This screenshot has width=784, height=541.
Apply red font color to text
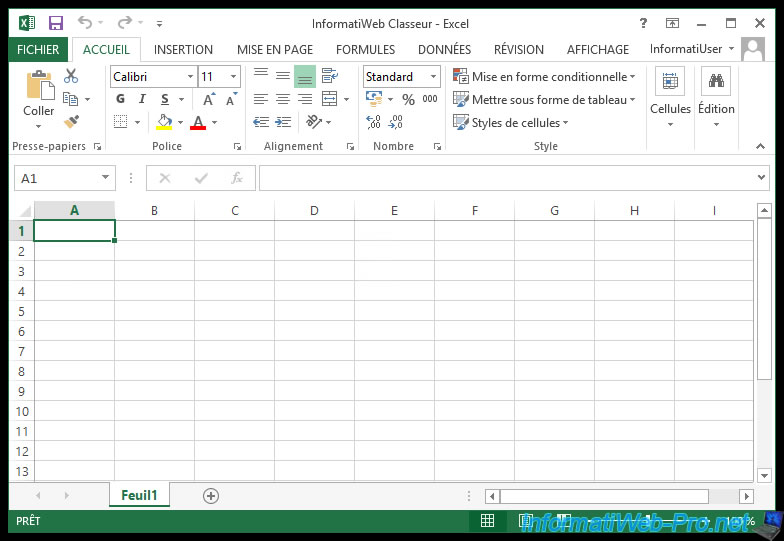[198, 122]
